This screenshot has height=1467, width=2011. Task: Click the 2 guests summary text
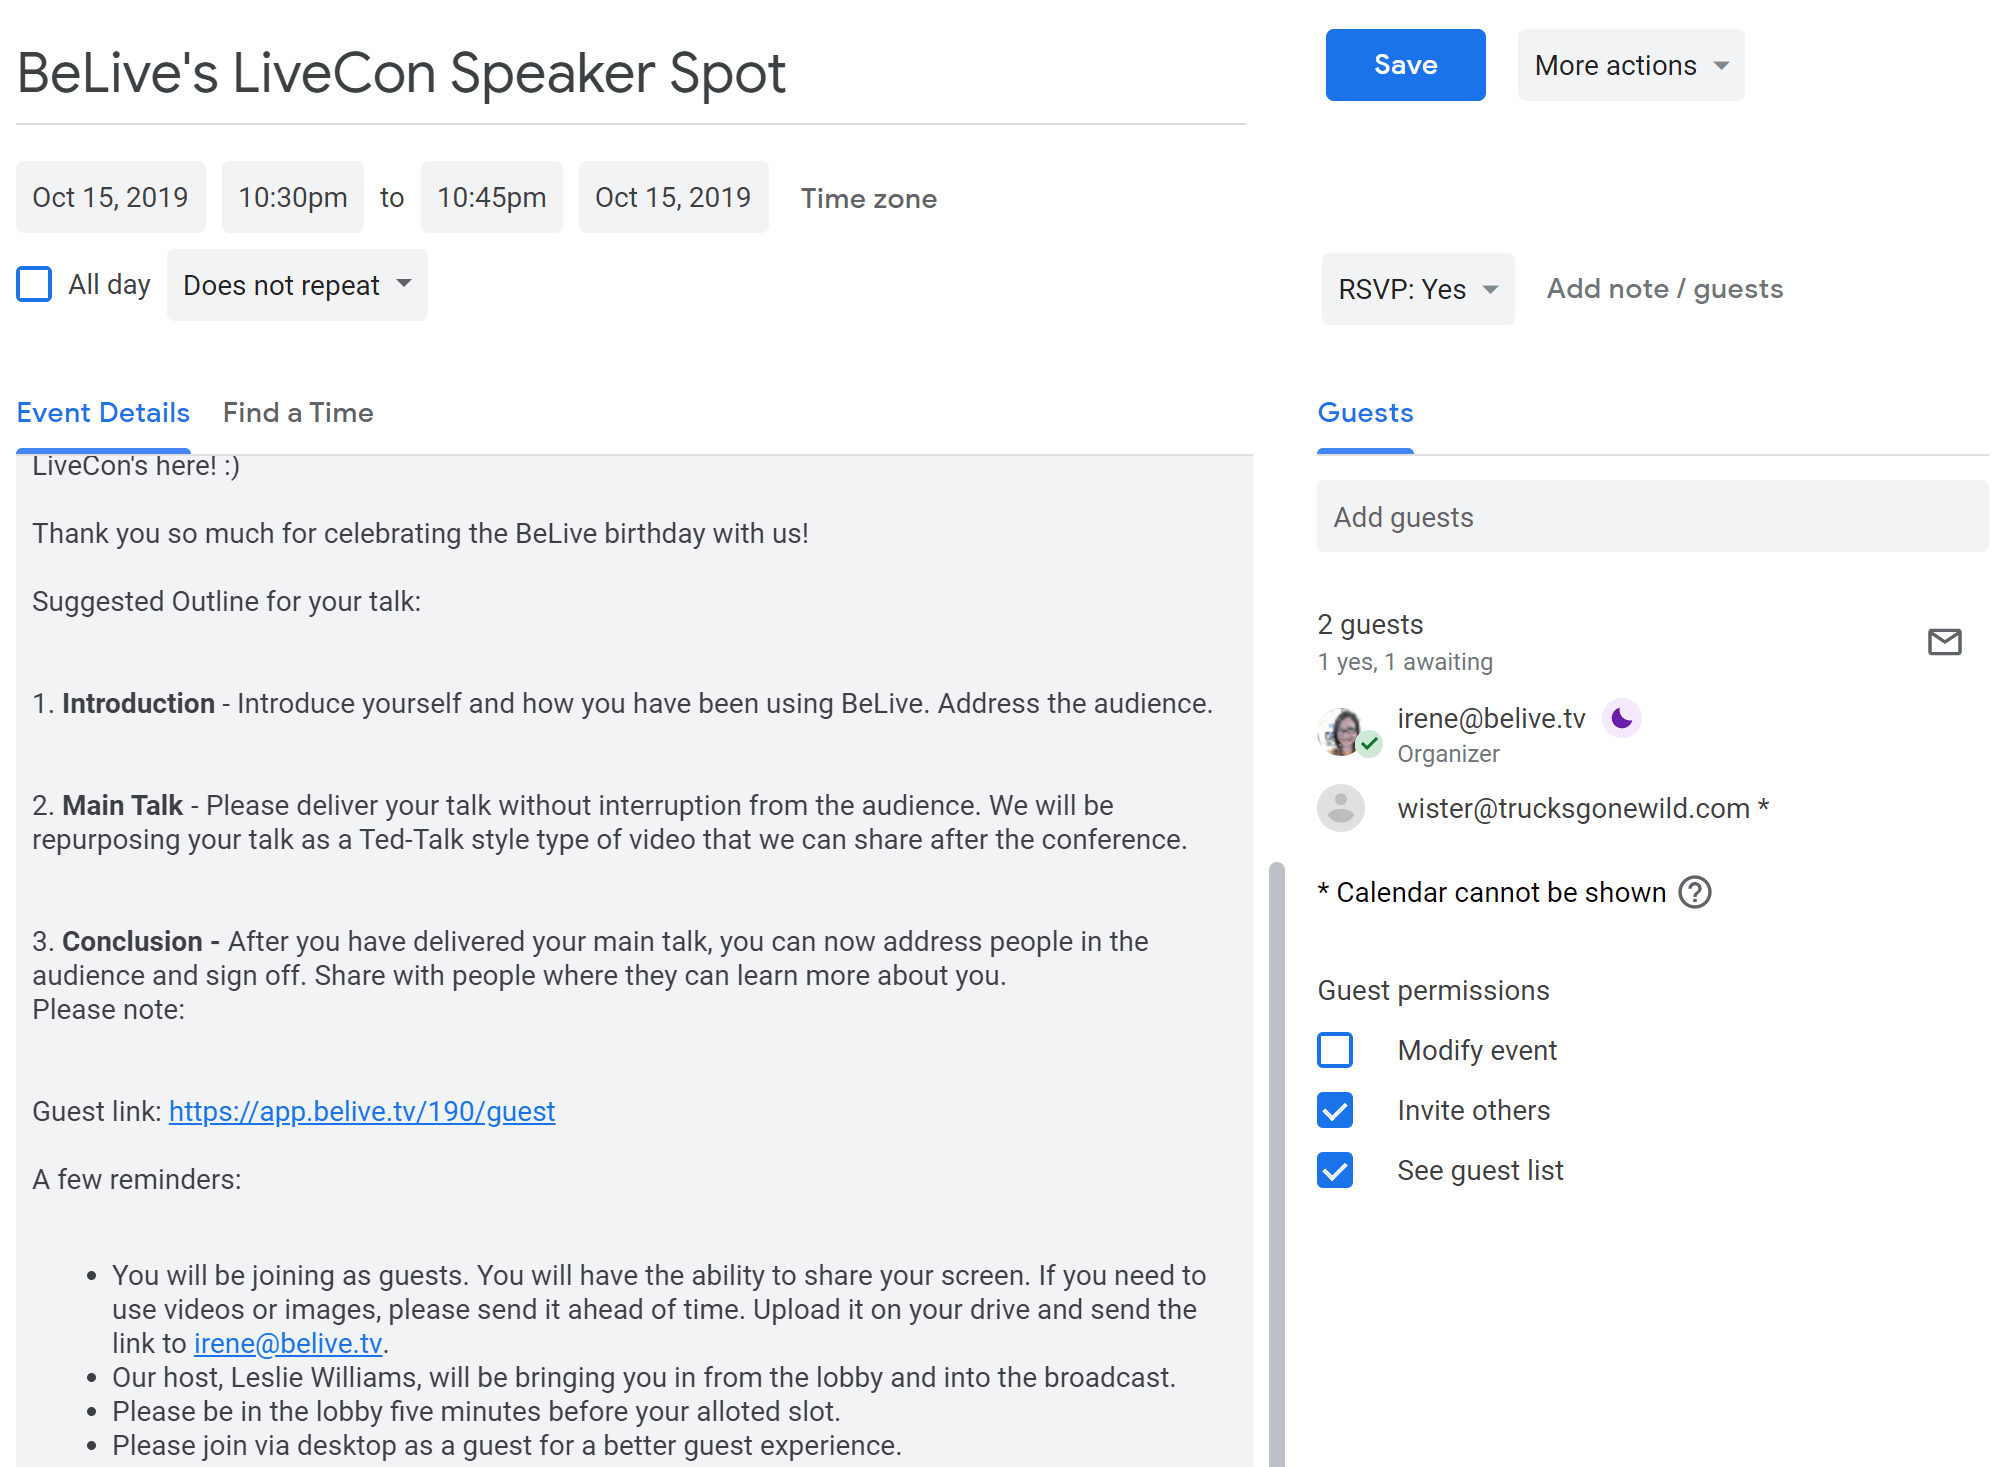(1370, 624)
